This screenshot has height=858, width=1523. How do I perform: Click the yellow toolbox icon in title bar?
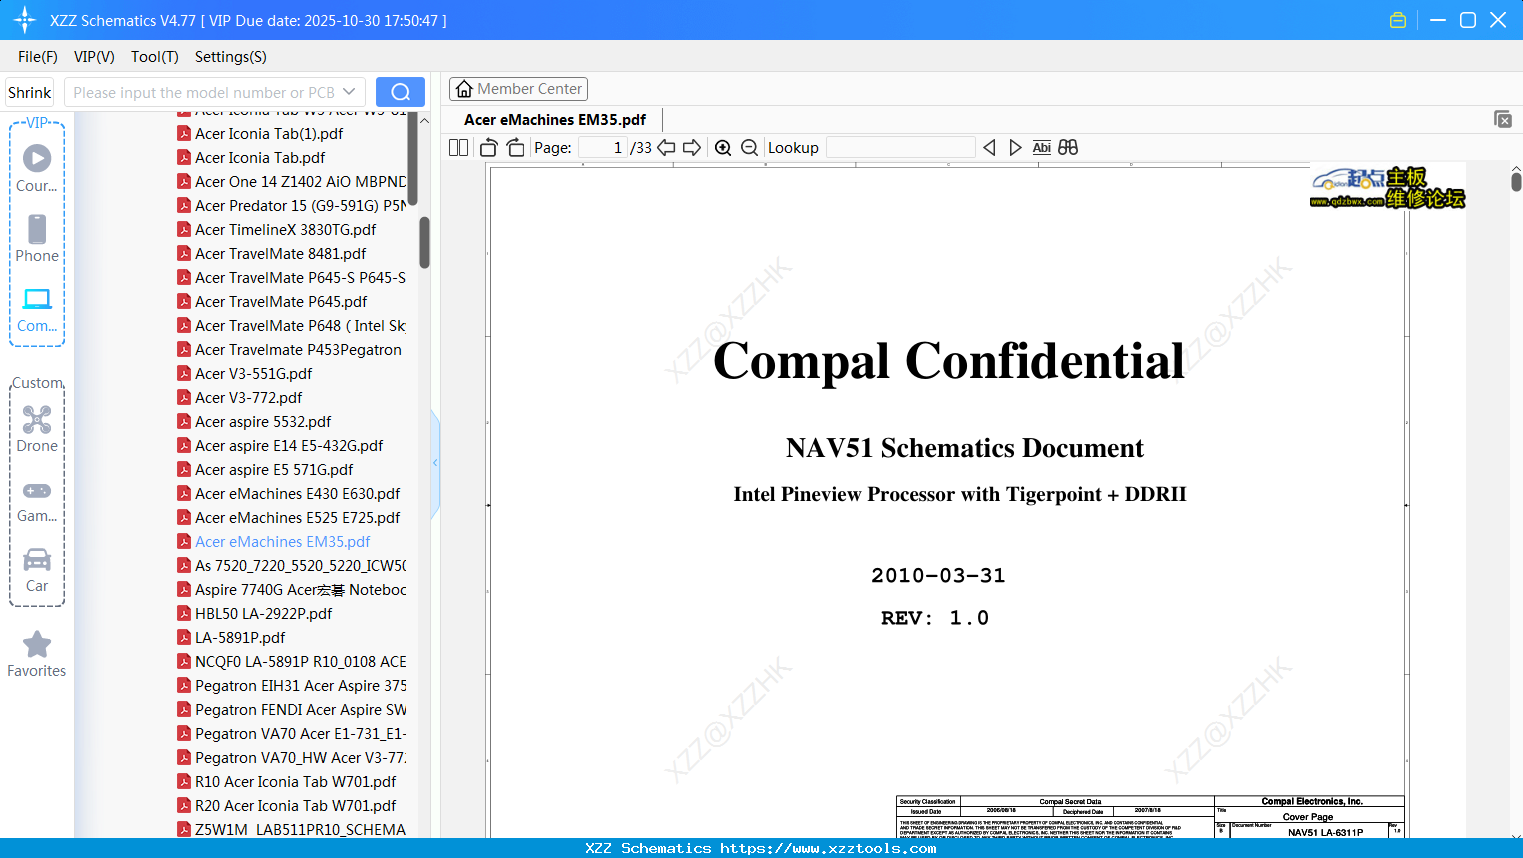coord(1398,20)
